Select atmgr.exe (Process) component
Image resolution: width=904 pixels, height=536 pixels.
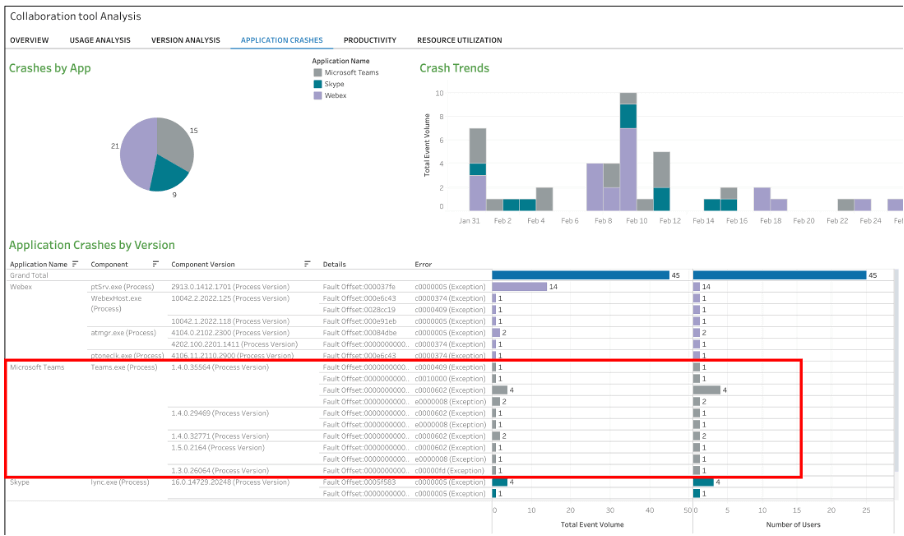pyautogui.click(x=123, y=333)
